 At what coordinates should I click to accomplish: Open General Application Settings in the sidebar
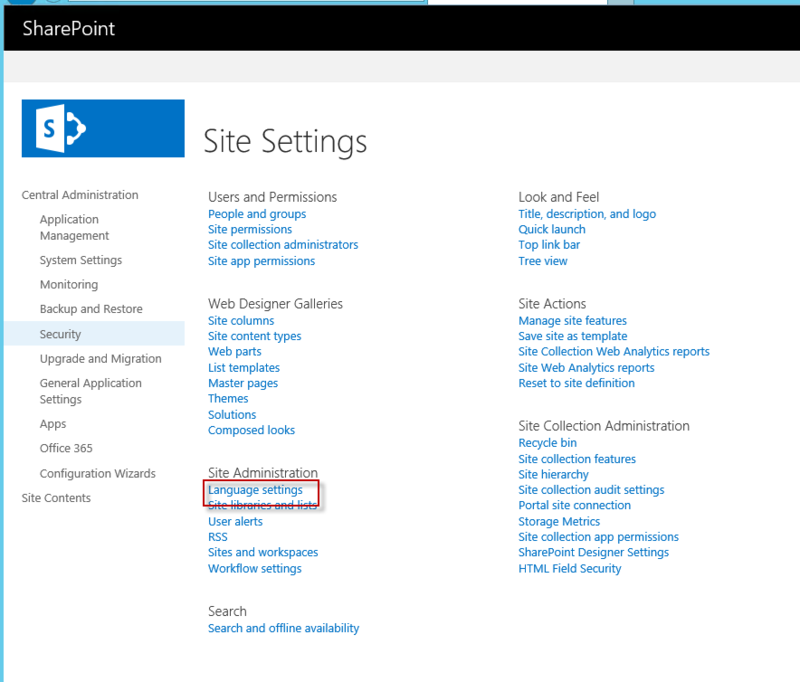point(91,391)
